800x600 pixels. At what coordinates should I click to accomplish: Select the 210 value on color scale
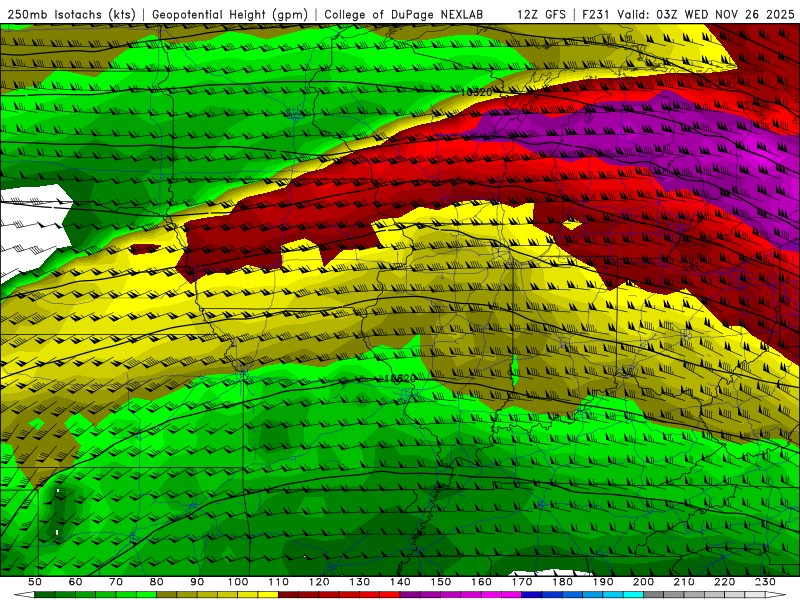(684, 582)
